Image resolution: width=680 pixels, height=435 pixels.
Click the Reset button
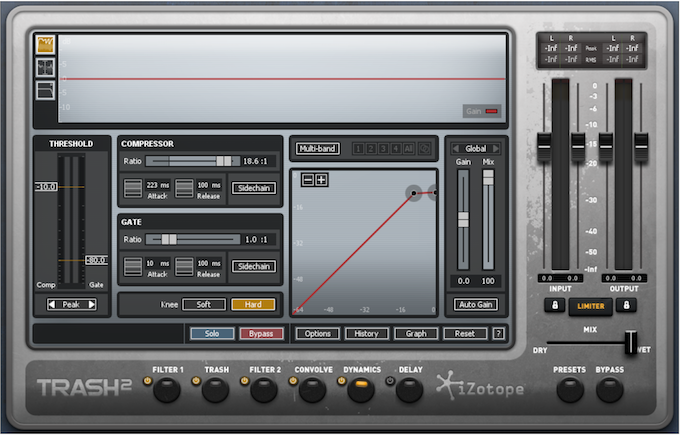click(465, 334)
